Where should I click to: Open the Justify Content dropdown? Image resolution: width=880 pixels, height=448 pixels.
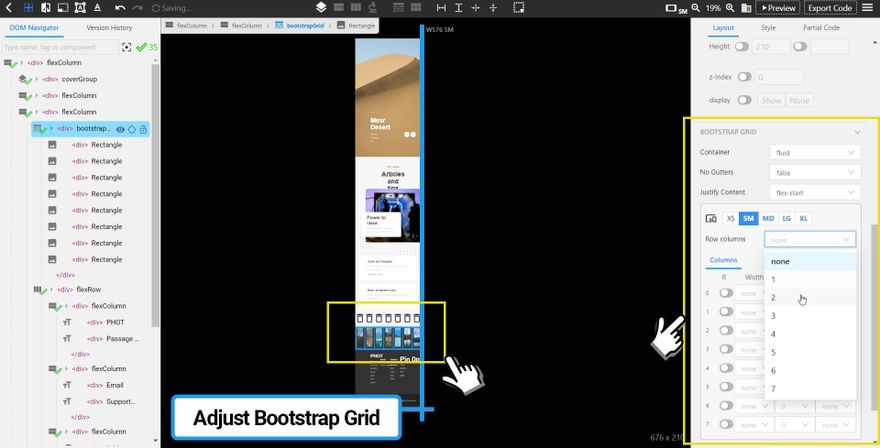coord(814,192)
